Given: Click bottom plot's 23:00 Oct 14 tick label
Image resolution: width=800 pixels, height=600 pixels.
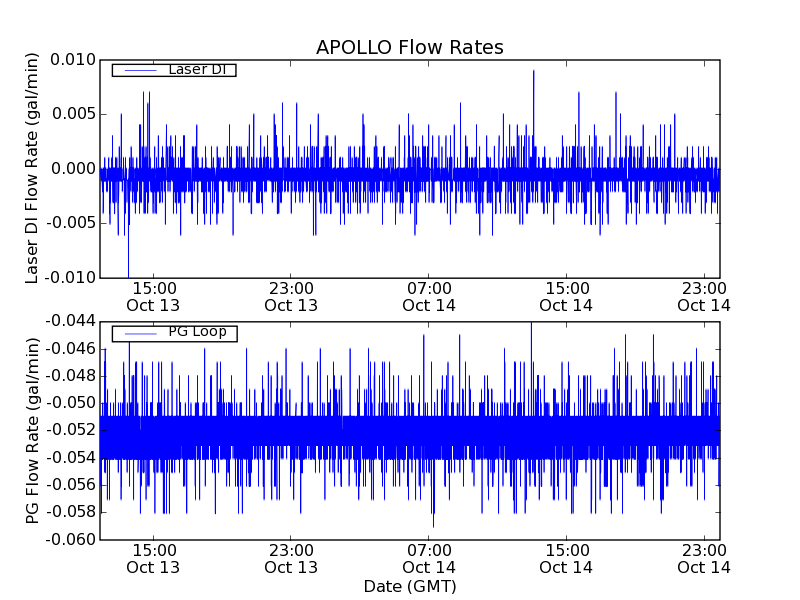Looking at the screenshot, I should click(x=703, y=559).
